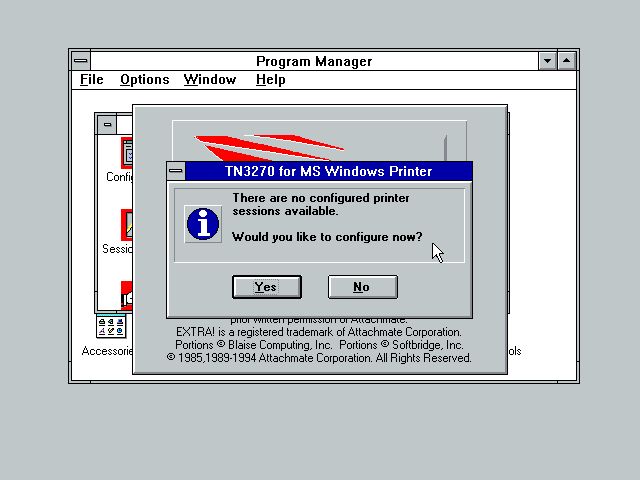Open the Options menu
Image resolution: width=640 pixels, height=480 pixels.
(x=144, y=80)
